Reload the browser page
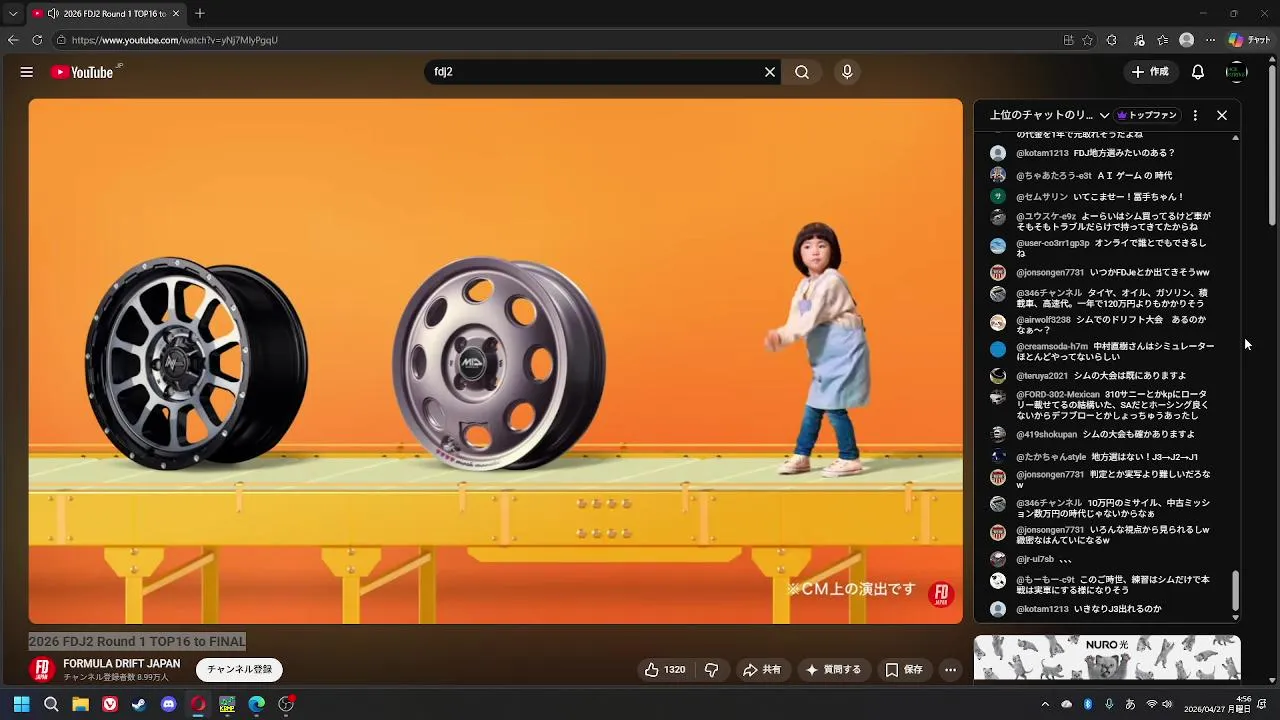This screenshot has height=720, width=1280. tap(37, 40)
